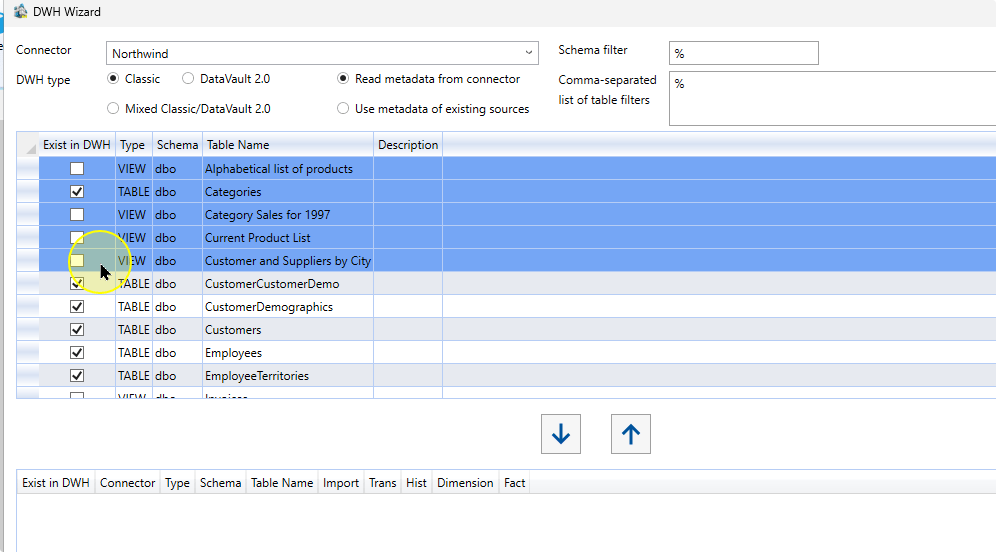Toggle checkbox for Customer and Suppliers by City
This screenshot has width=996, height=552.
(x=77, y=260)
